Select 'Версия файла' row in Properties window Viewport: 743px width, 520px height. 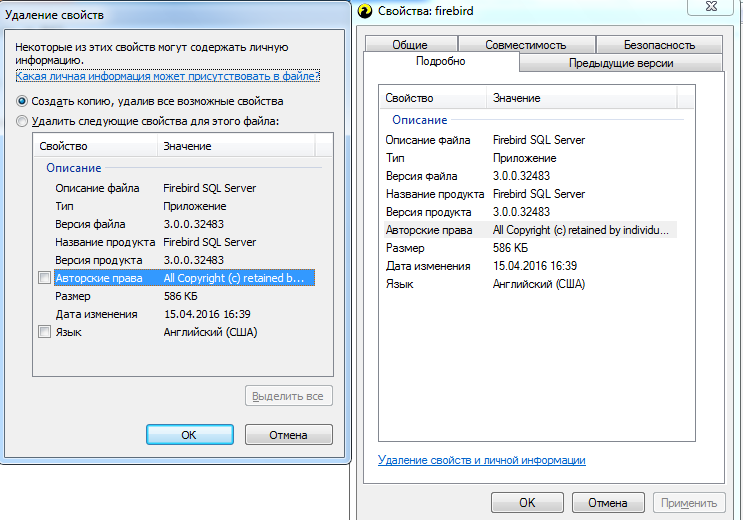[530, 176]
